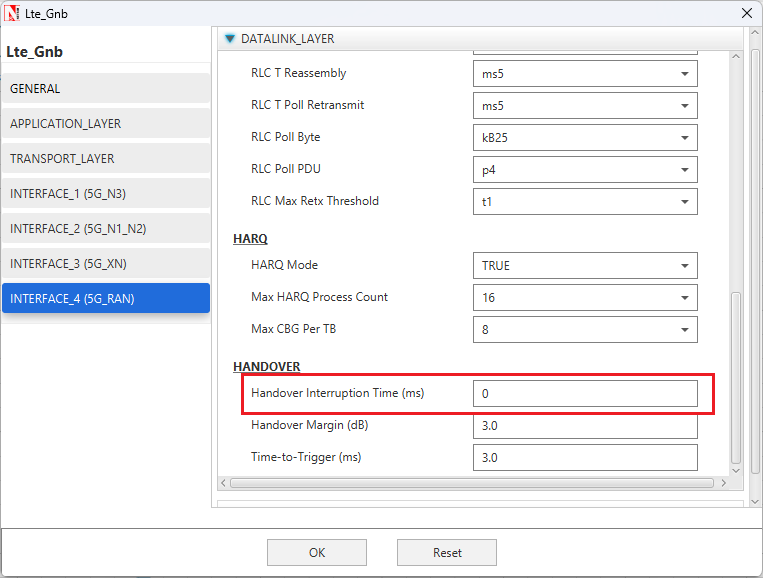Click the Reset button

447,553
